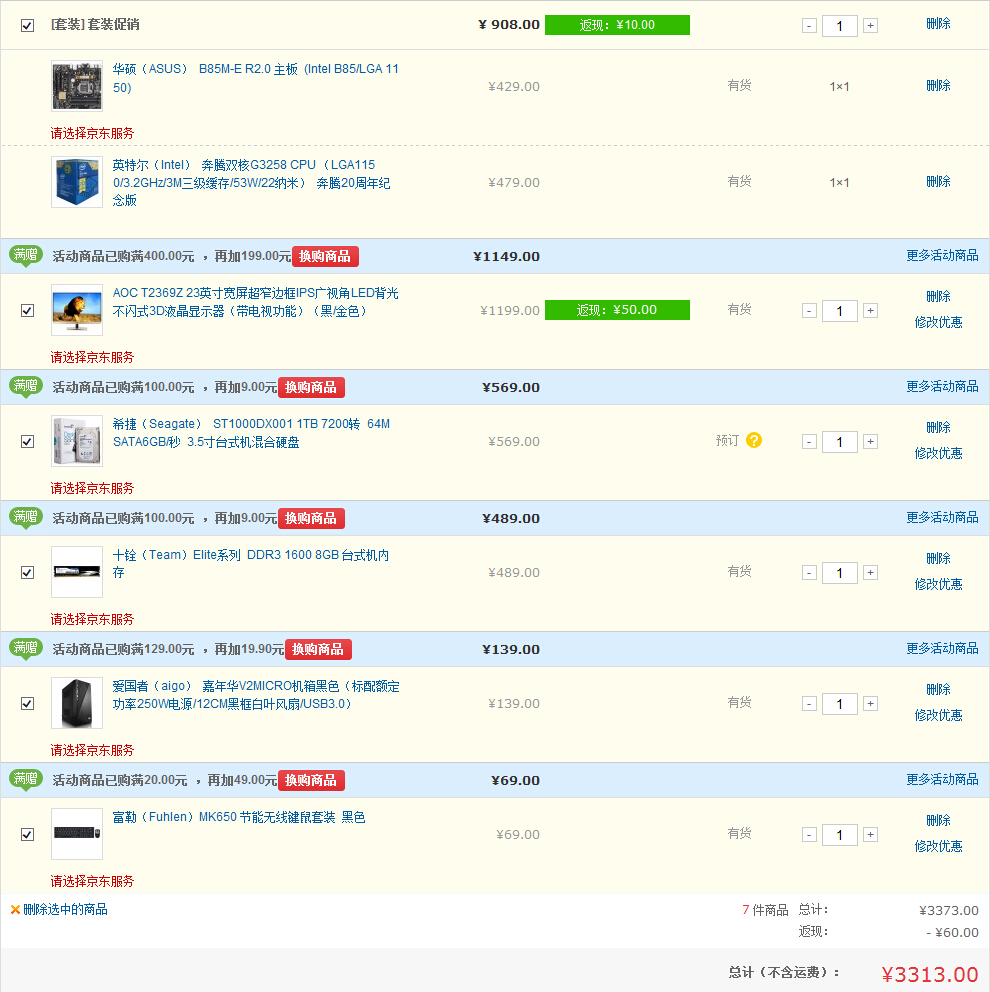This screenshot has width=990, height=992.
Task: Decrease quantity of the aigo case
Action: [x=809, y=704]
